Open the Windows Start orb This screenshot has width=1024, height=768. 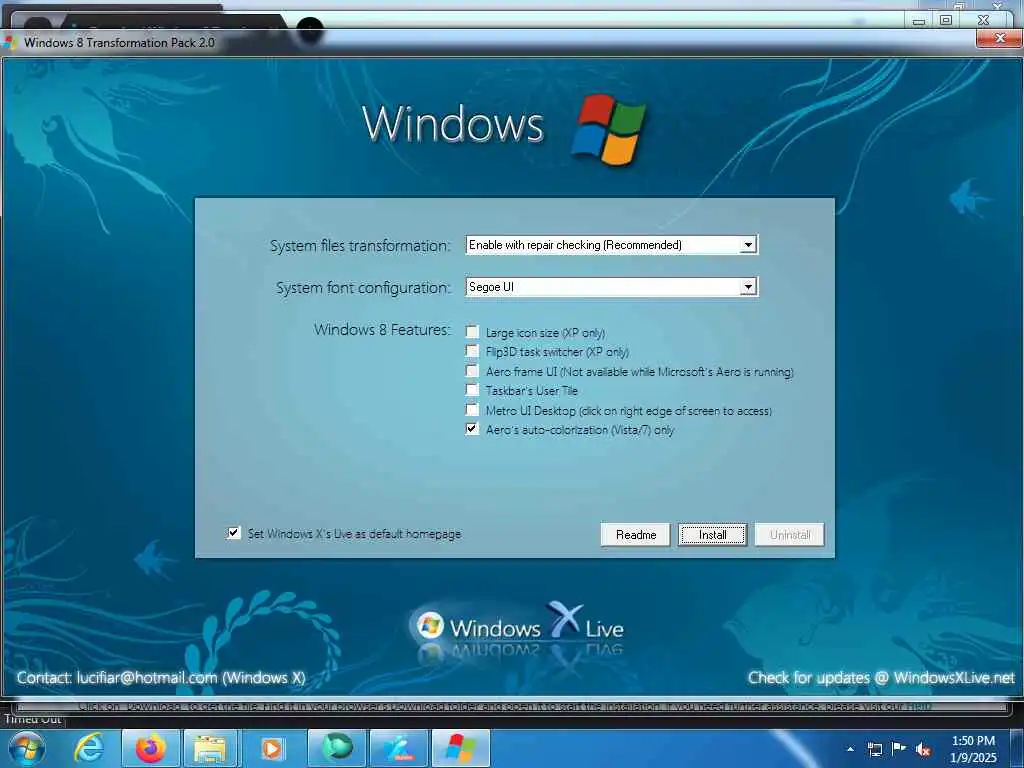point(26,749)
